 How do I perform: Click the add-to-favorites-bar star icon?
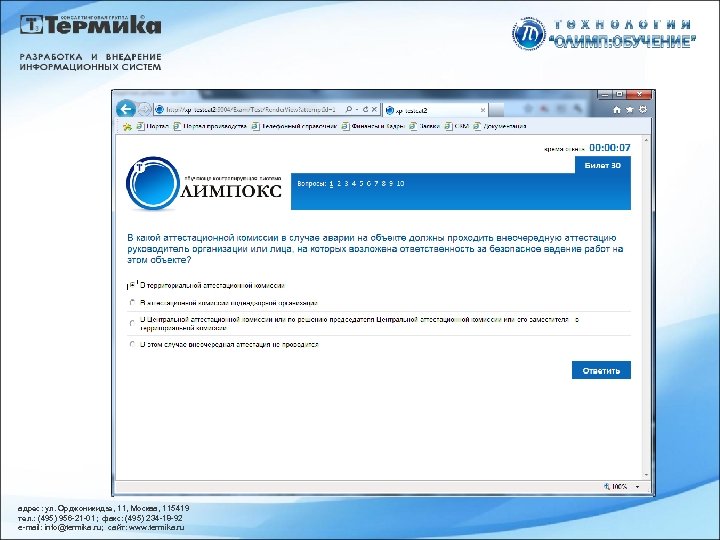tap(127, 126)
